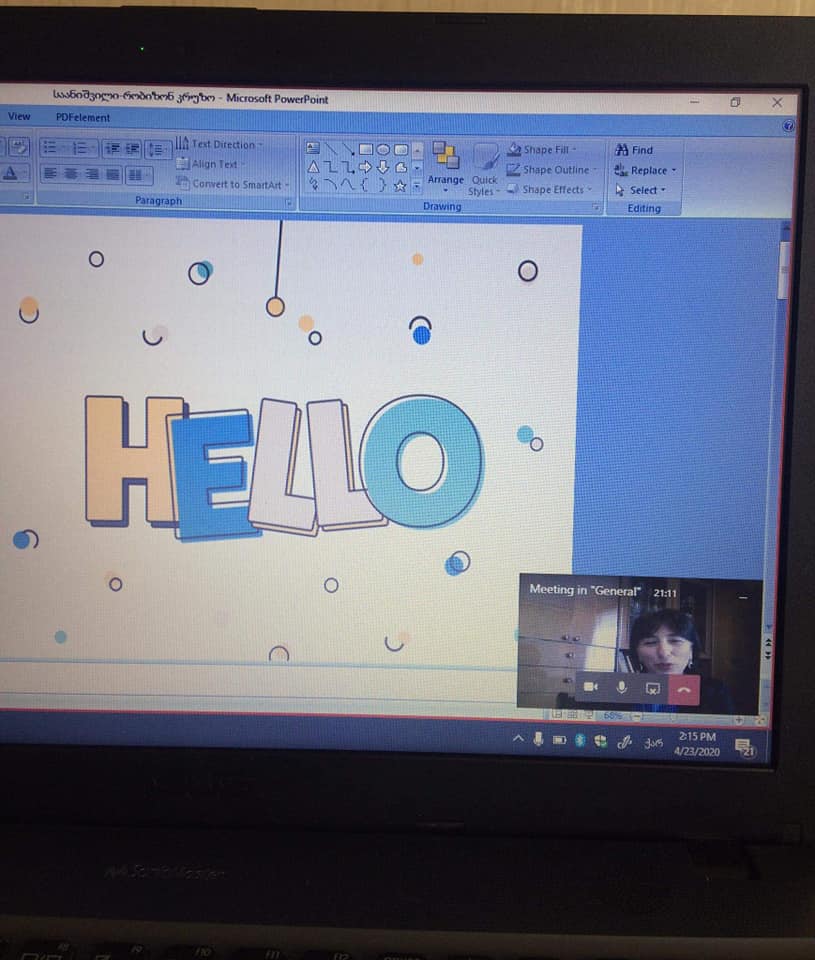Align paragraph text to the right
Screen dimensions: 815x960
click(92, 174)
